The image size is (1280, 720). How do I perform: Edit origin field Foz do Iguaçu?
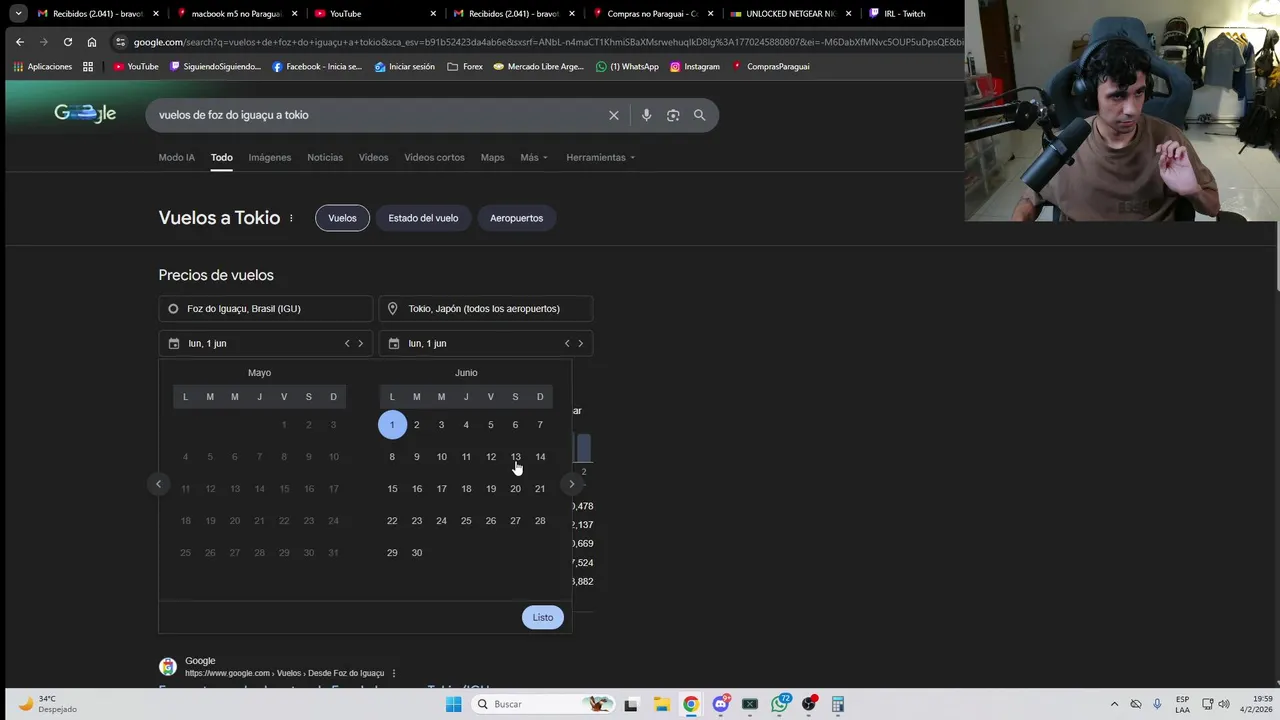pyautogui.click(x=265, y=309)
